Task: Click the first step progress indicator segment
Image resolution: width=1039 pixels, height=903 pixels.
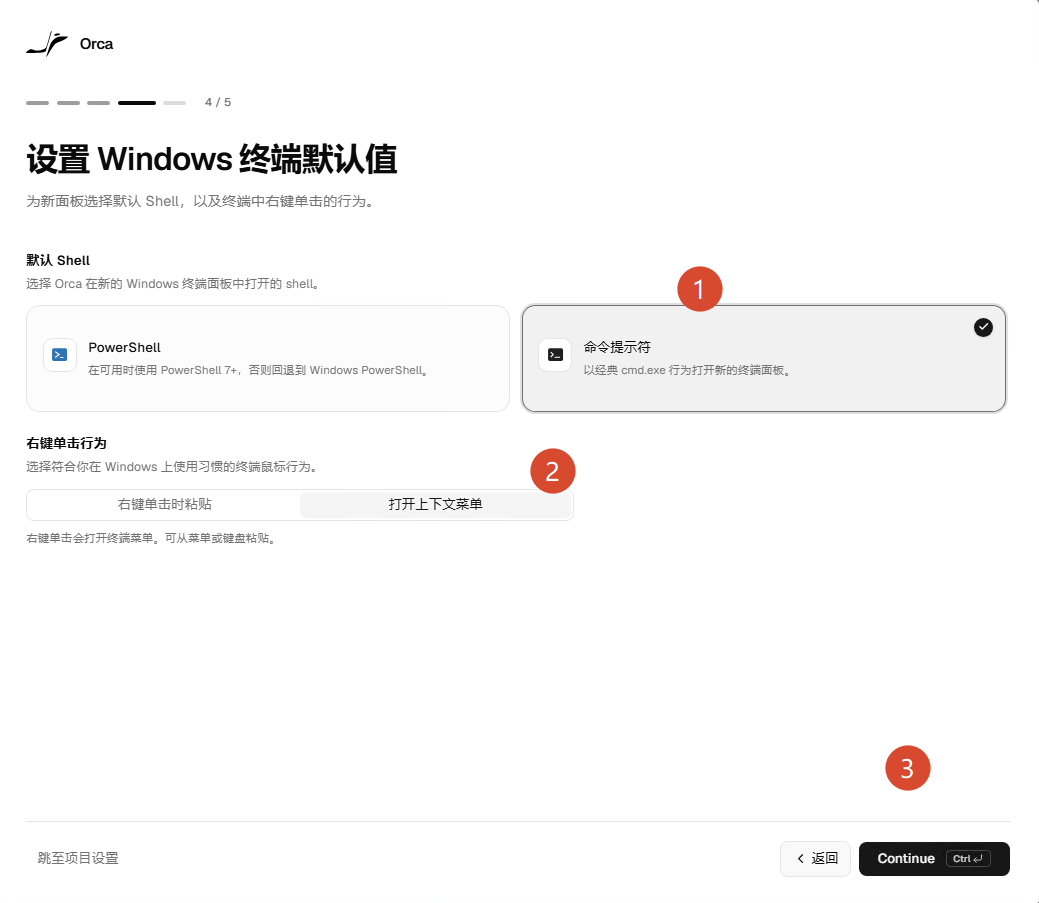Action: pos(38,103)
